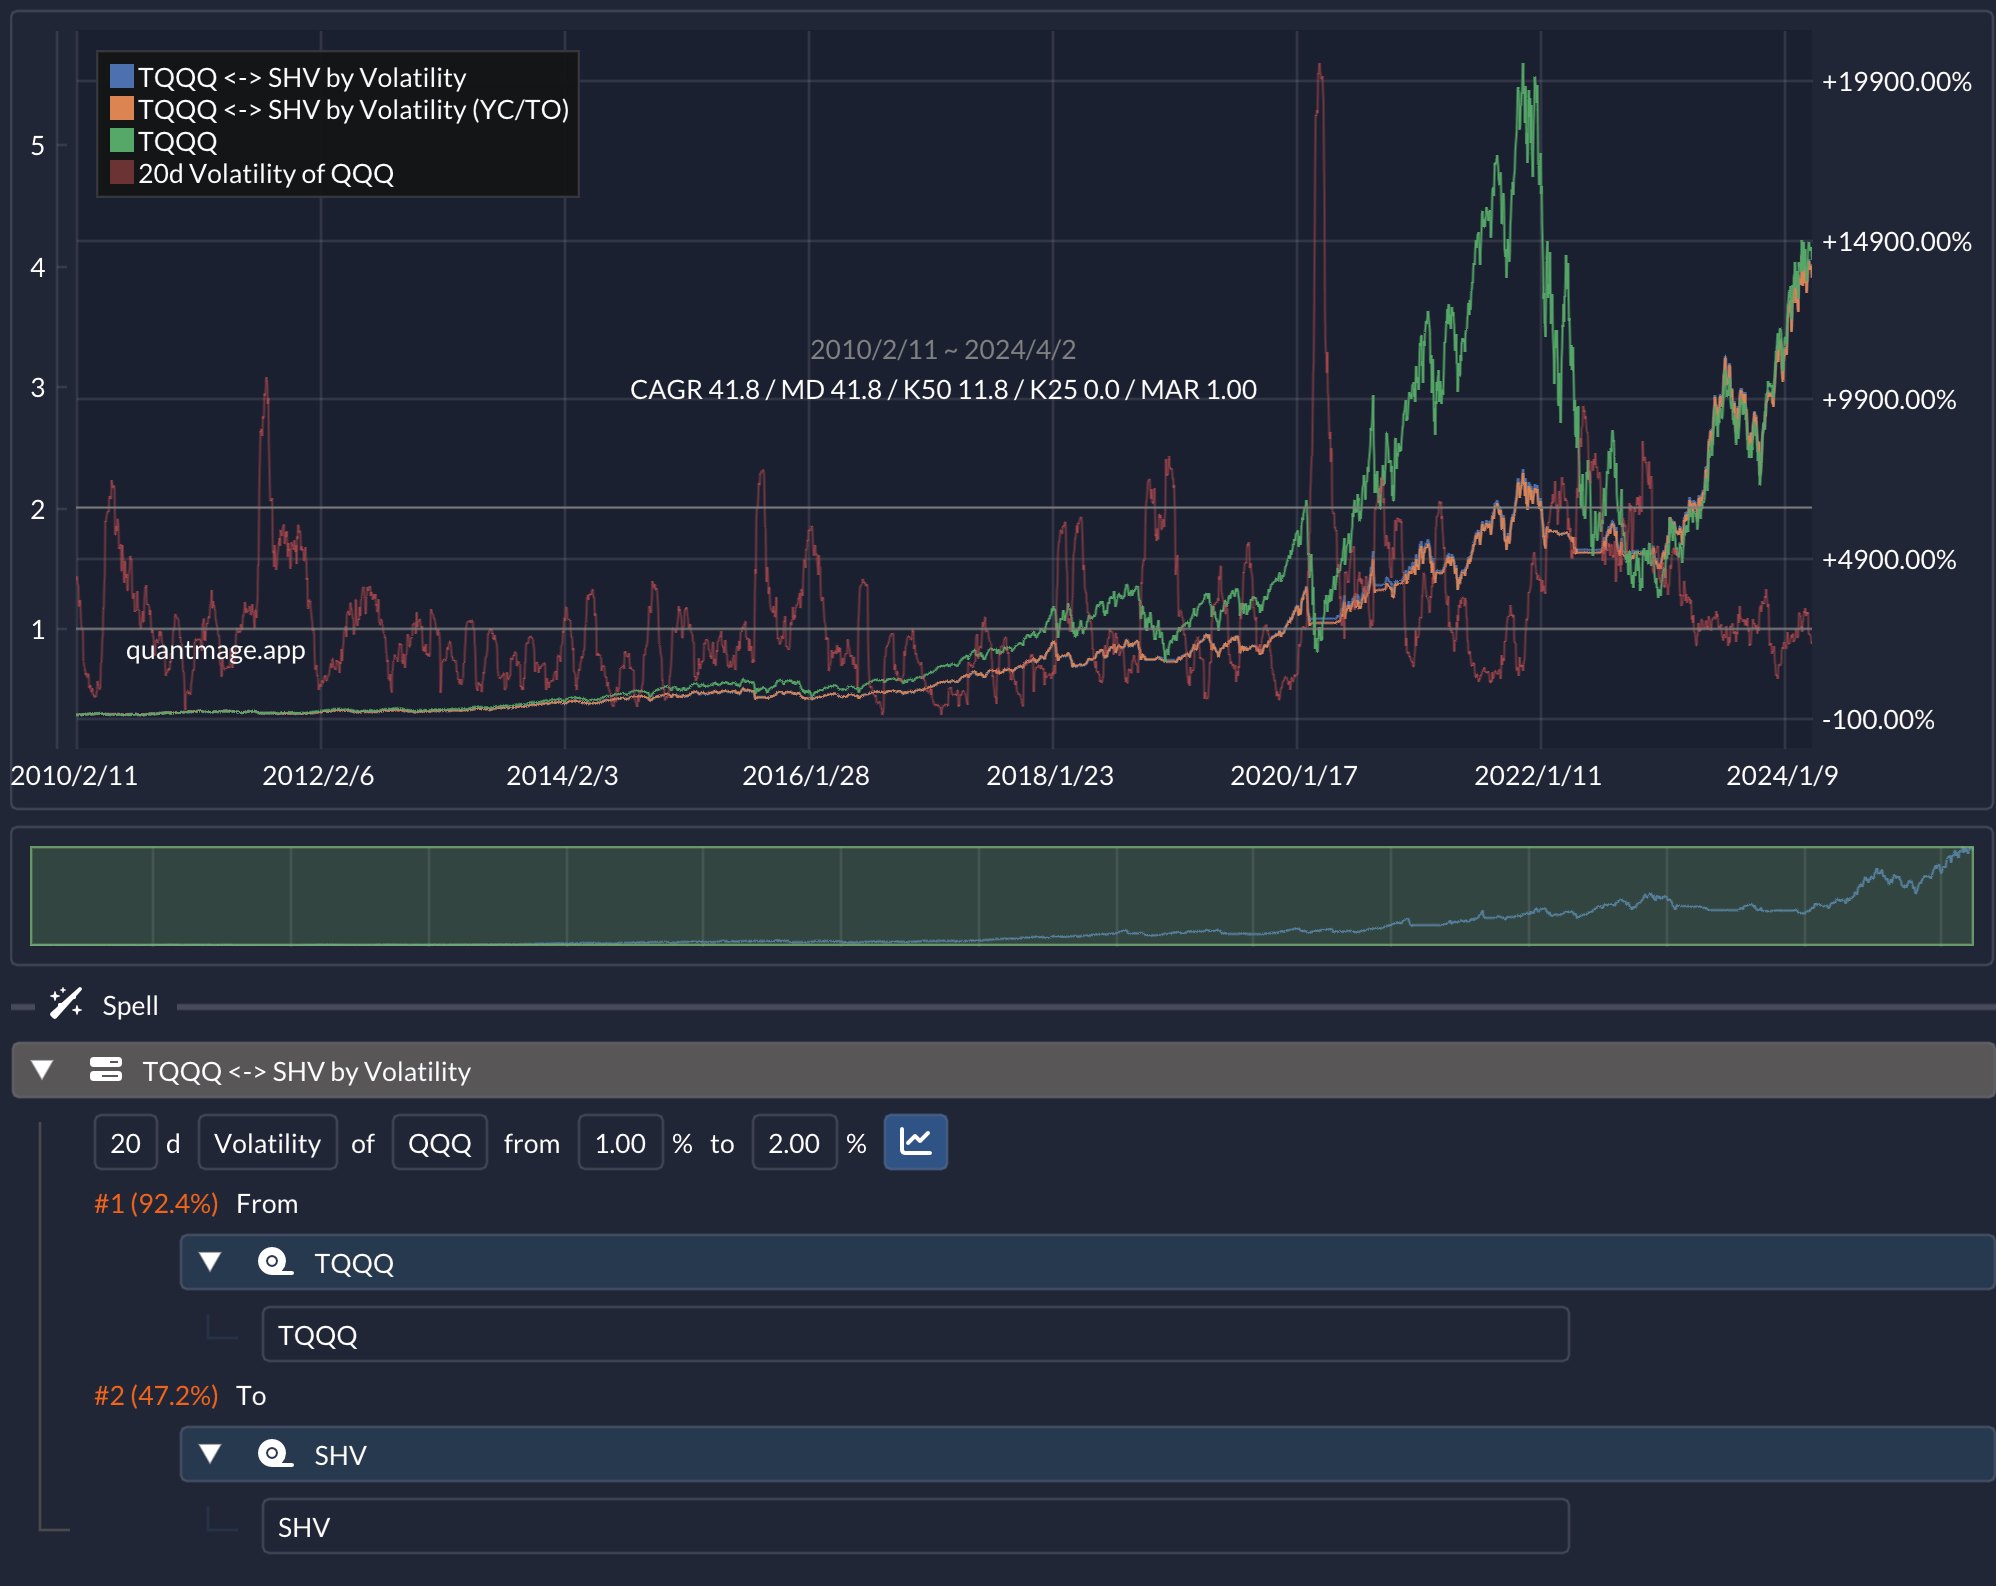Click the -100.00% axis label
Image resolution: width=1996 pixels, height=1586 pixels.
1878,719
